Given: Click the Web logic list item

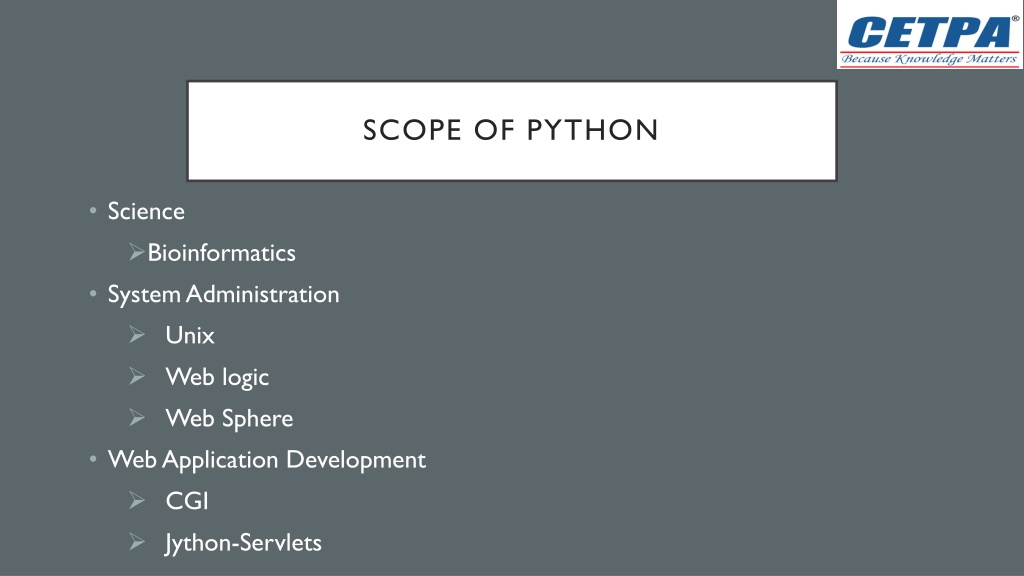Looking at the screenshot, I should [x=217, y=377].
